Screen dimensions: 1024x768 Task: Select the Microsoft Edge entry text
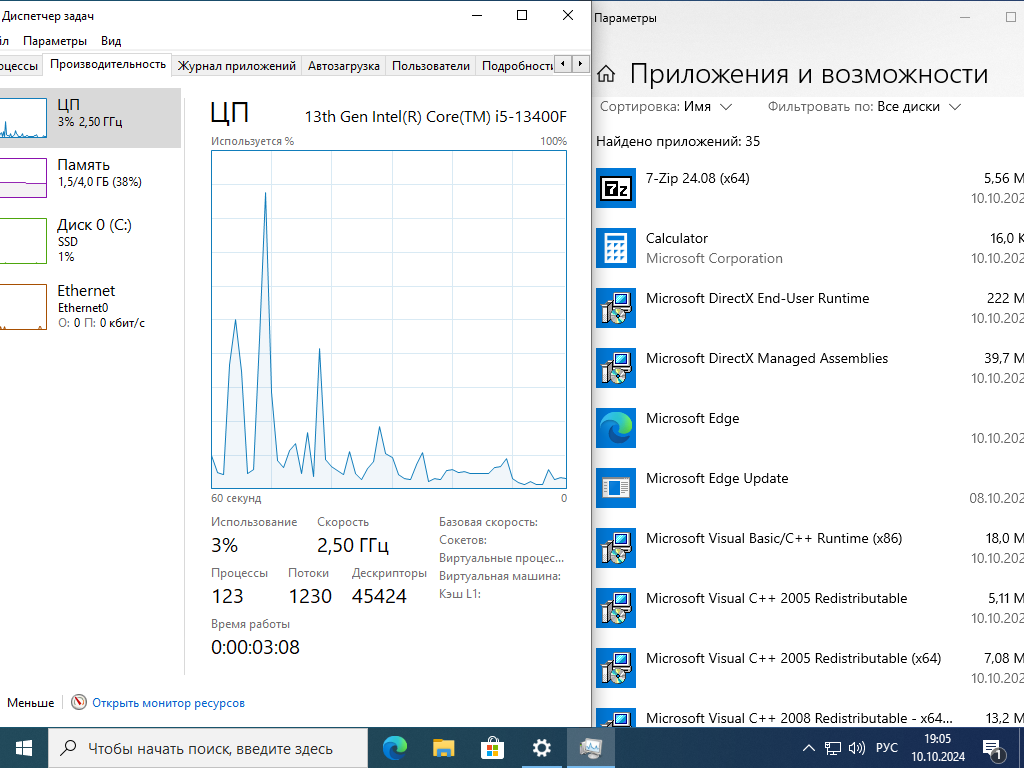[692, 419]
